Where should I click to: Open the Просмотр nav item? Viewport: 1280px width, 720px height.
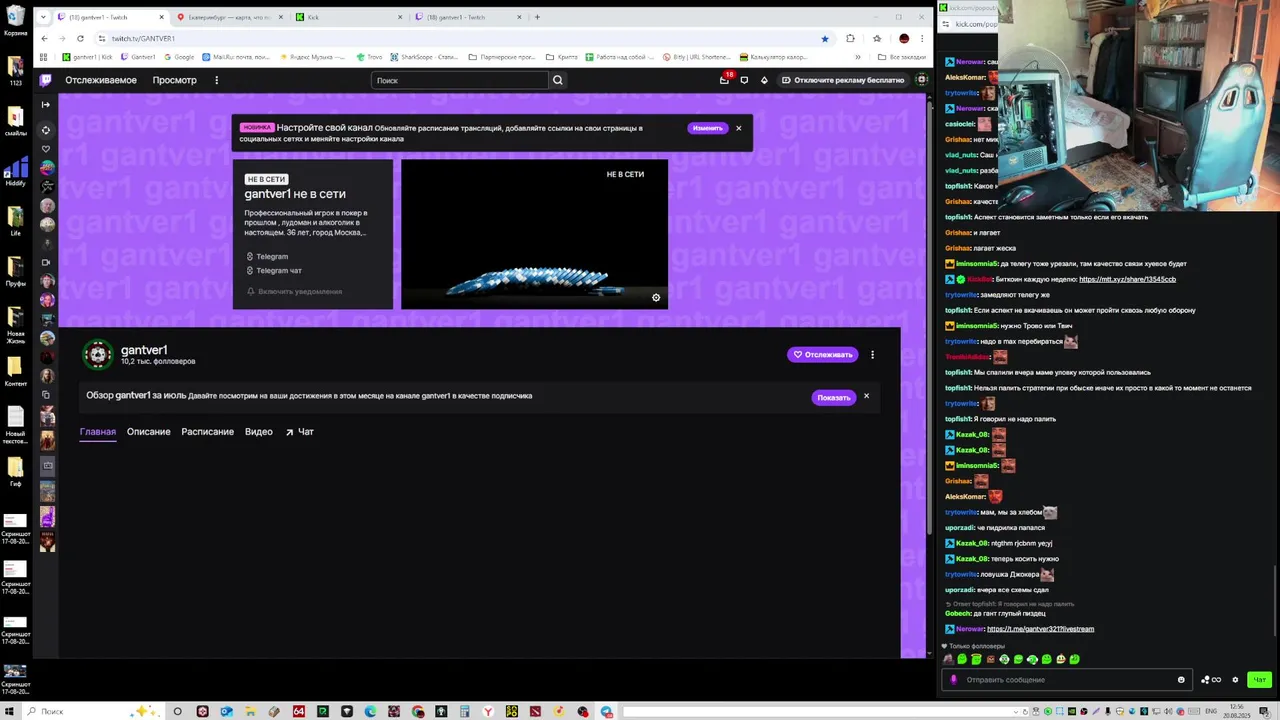[x=175, y=80]
